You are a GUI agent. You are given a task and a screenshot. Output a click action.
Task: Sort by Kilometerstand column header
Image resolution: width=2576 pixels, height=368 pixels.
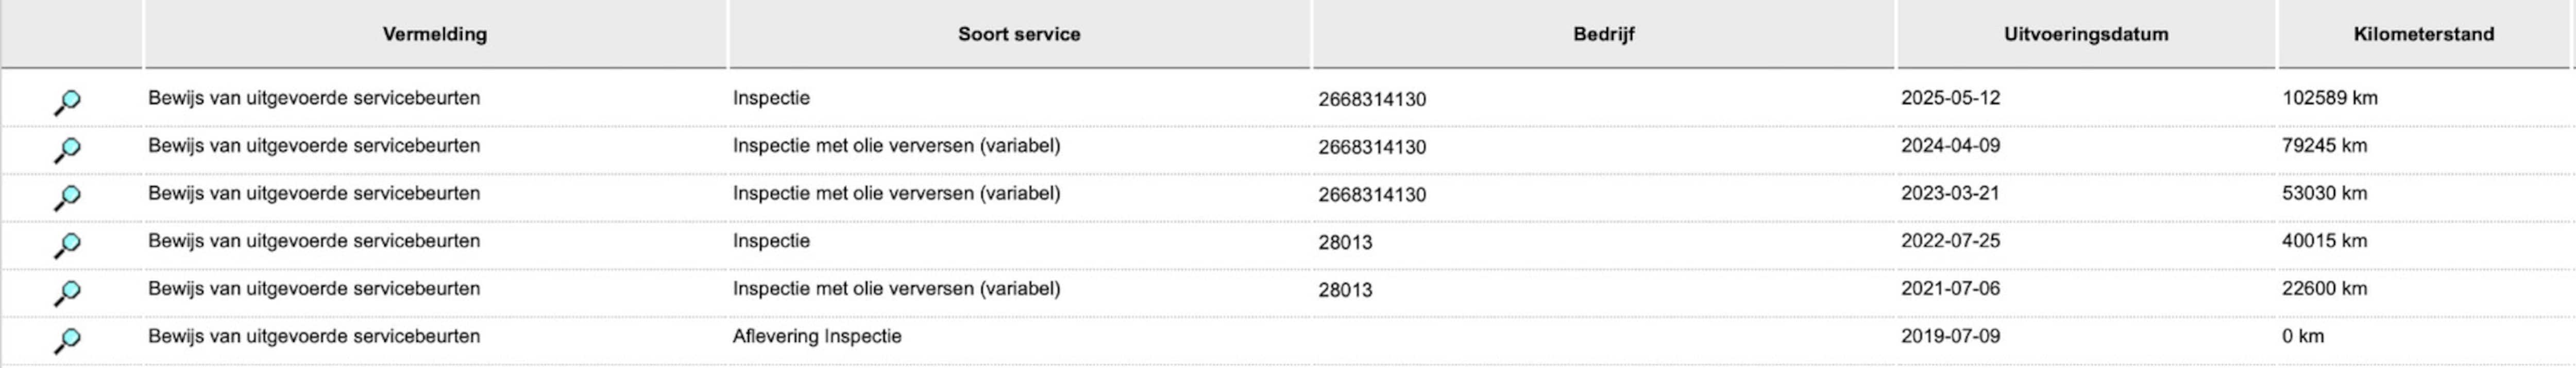point(2423,34)
